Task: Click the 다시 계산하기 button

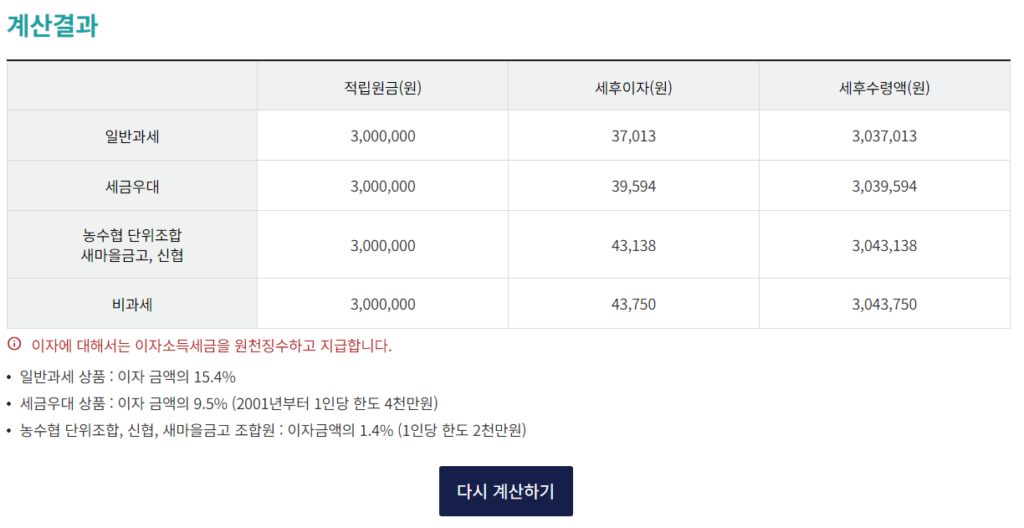Action: pyautogui.click(x=505, y=491)
